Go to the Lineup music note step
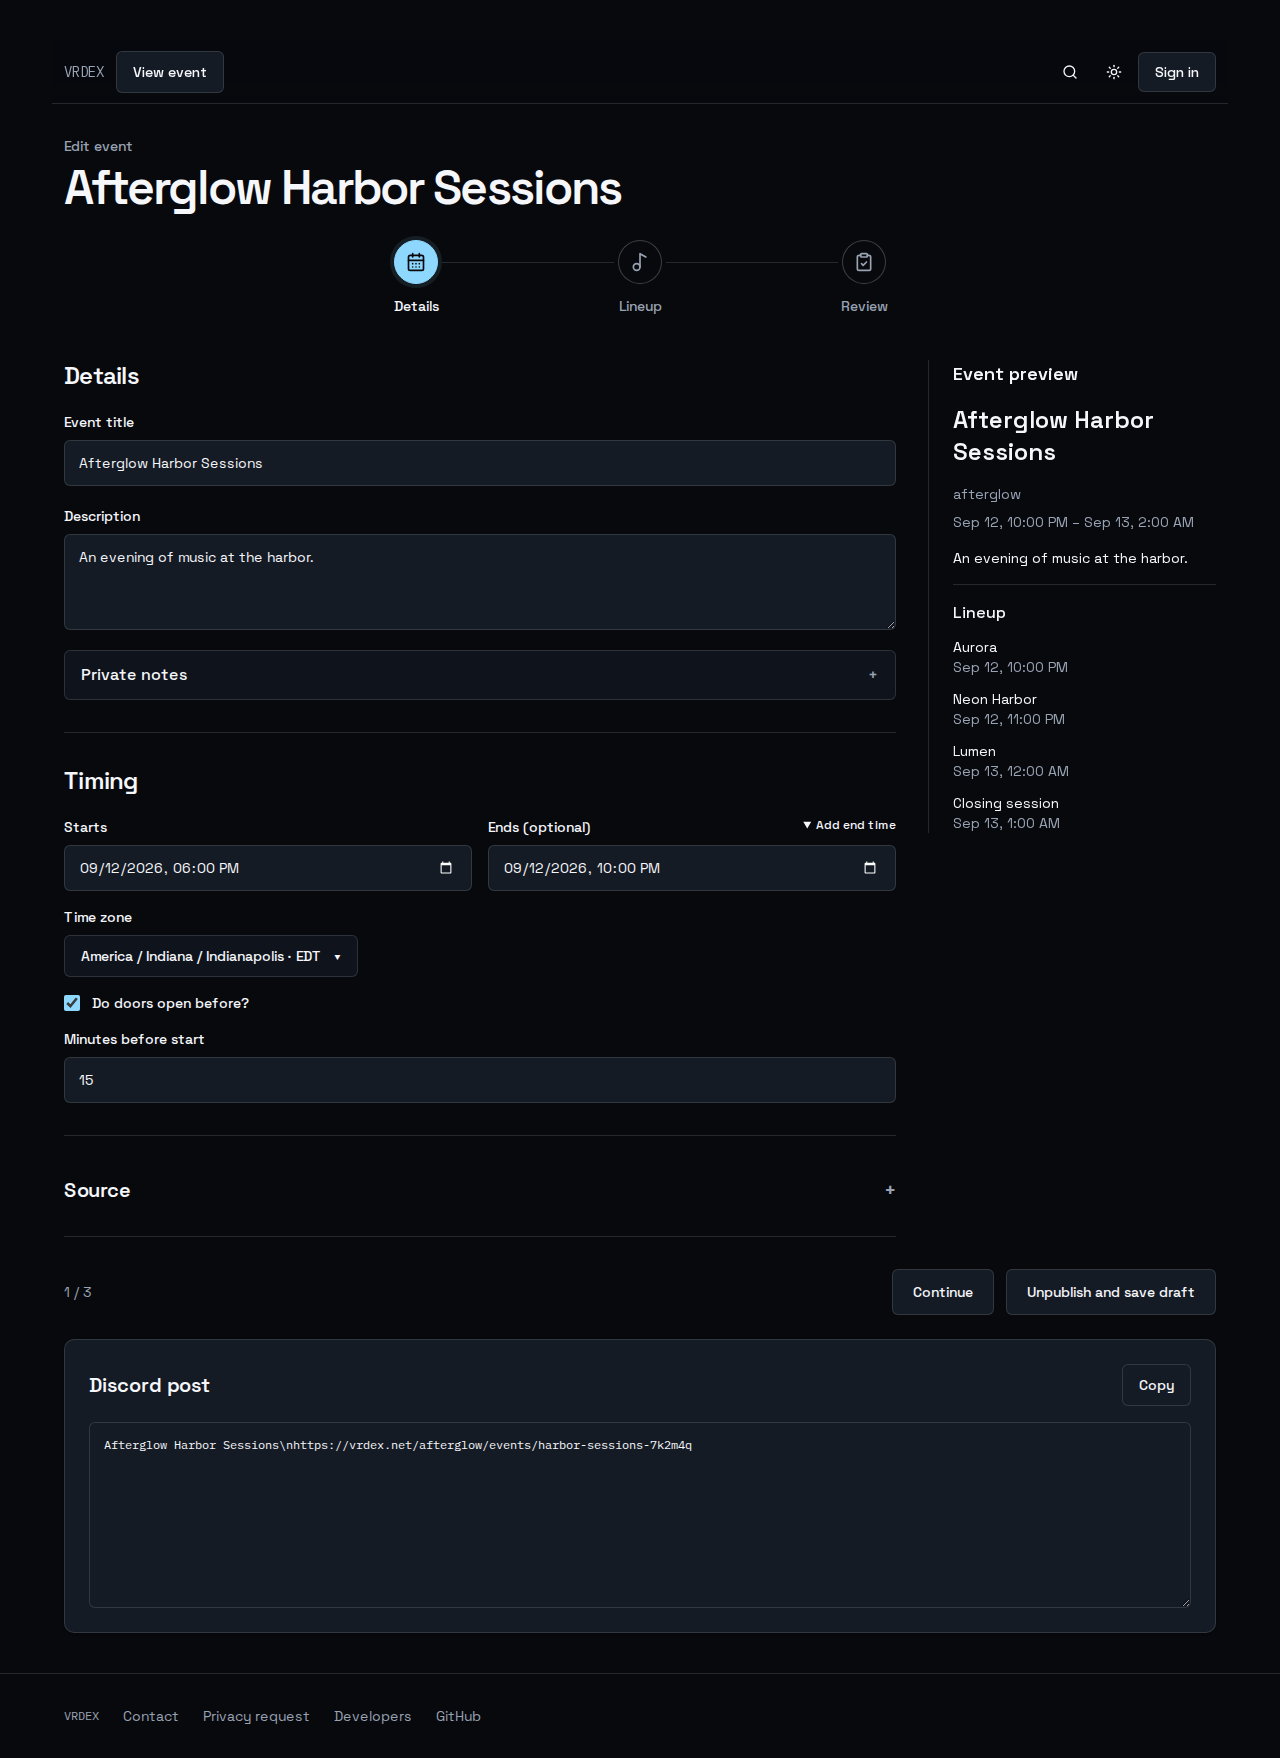This screenshot has width=1280, height=1758. pos(640,262)
